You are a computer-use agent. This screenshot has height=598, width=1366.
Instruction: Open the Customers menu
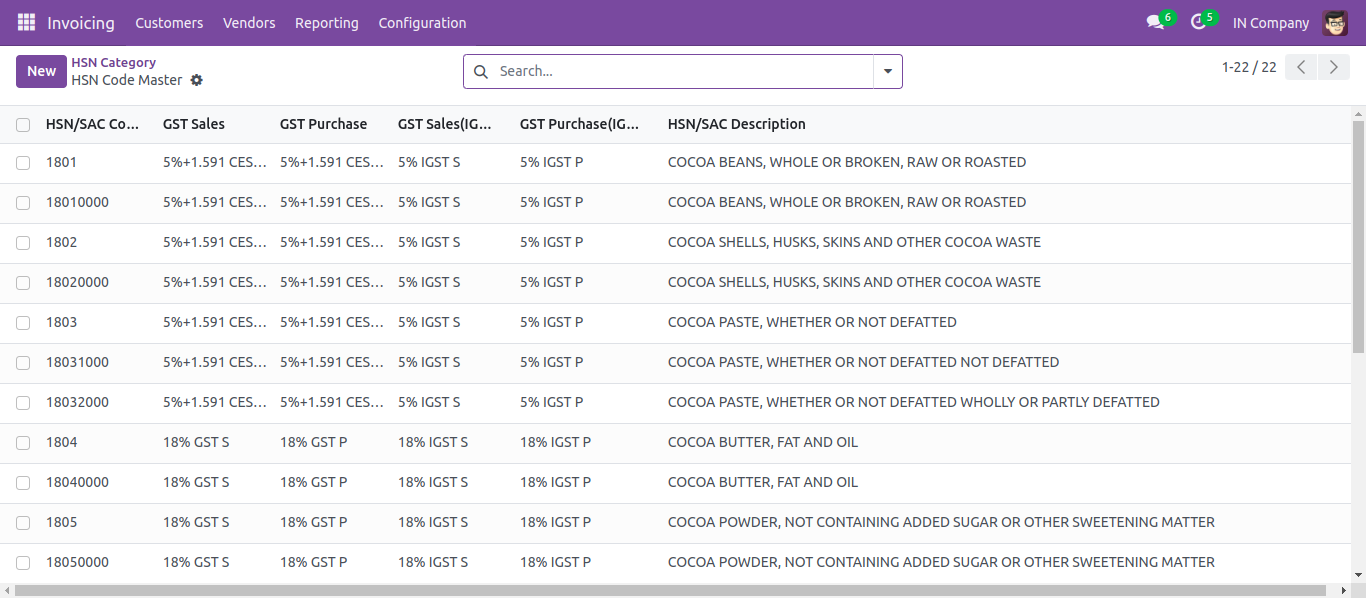[x=169, y=22]
